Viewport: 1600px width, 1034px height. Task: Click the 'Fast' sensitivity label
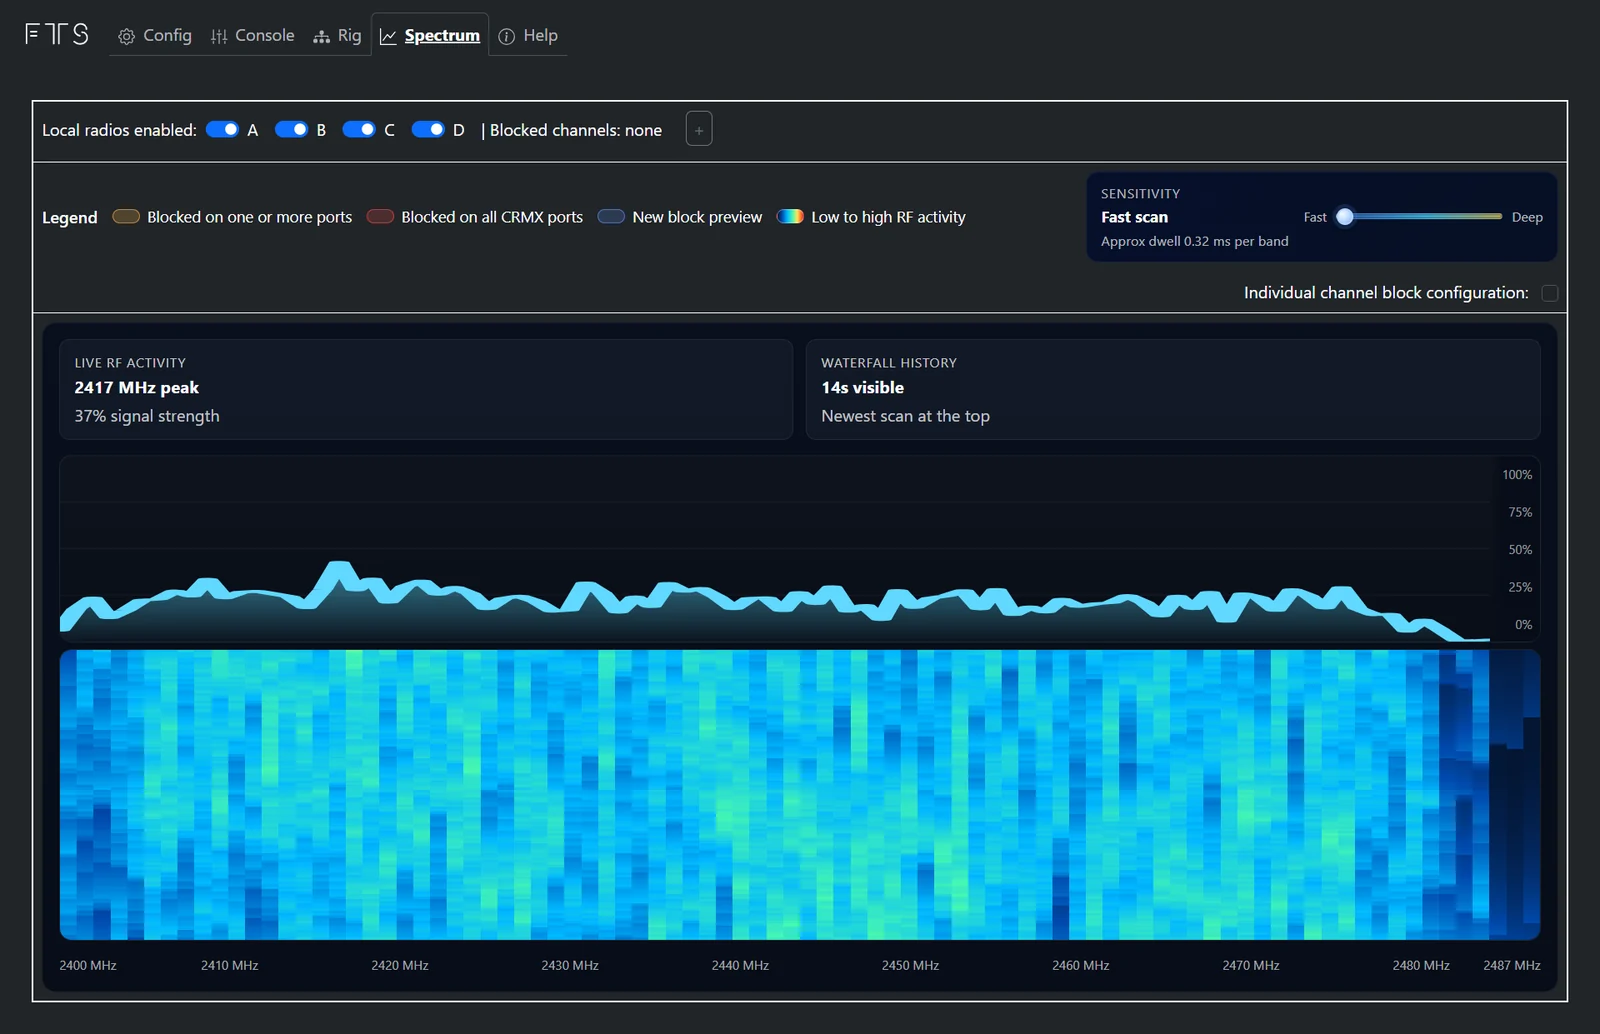point(1315,217)
